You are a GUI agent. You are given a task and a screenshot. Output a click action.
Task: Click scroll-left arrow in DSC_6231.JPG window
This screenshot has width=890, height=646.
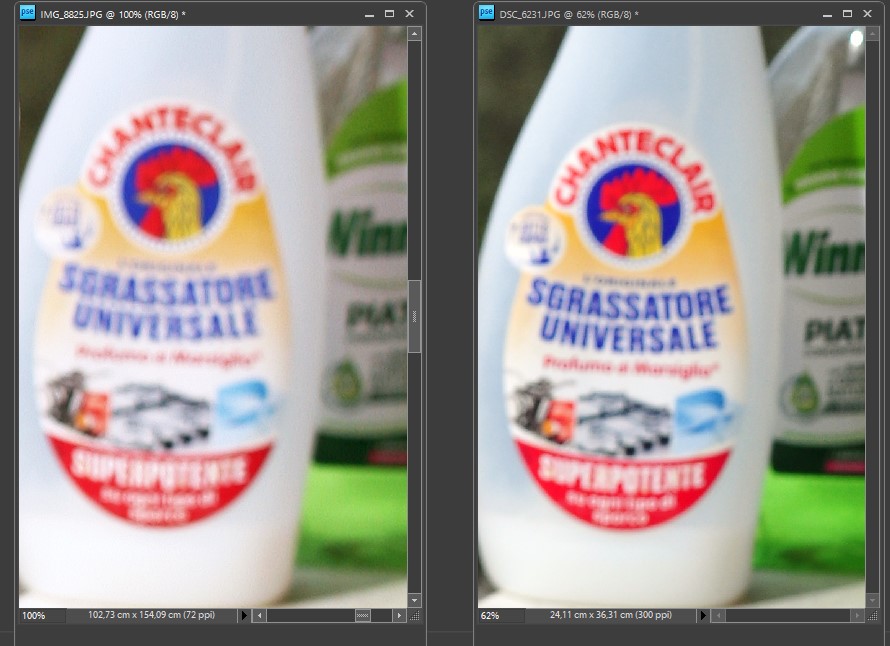pyautogui.click(x=718, y=615)
